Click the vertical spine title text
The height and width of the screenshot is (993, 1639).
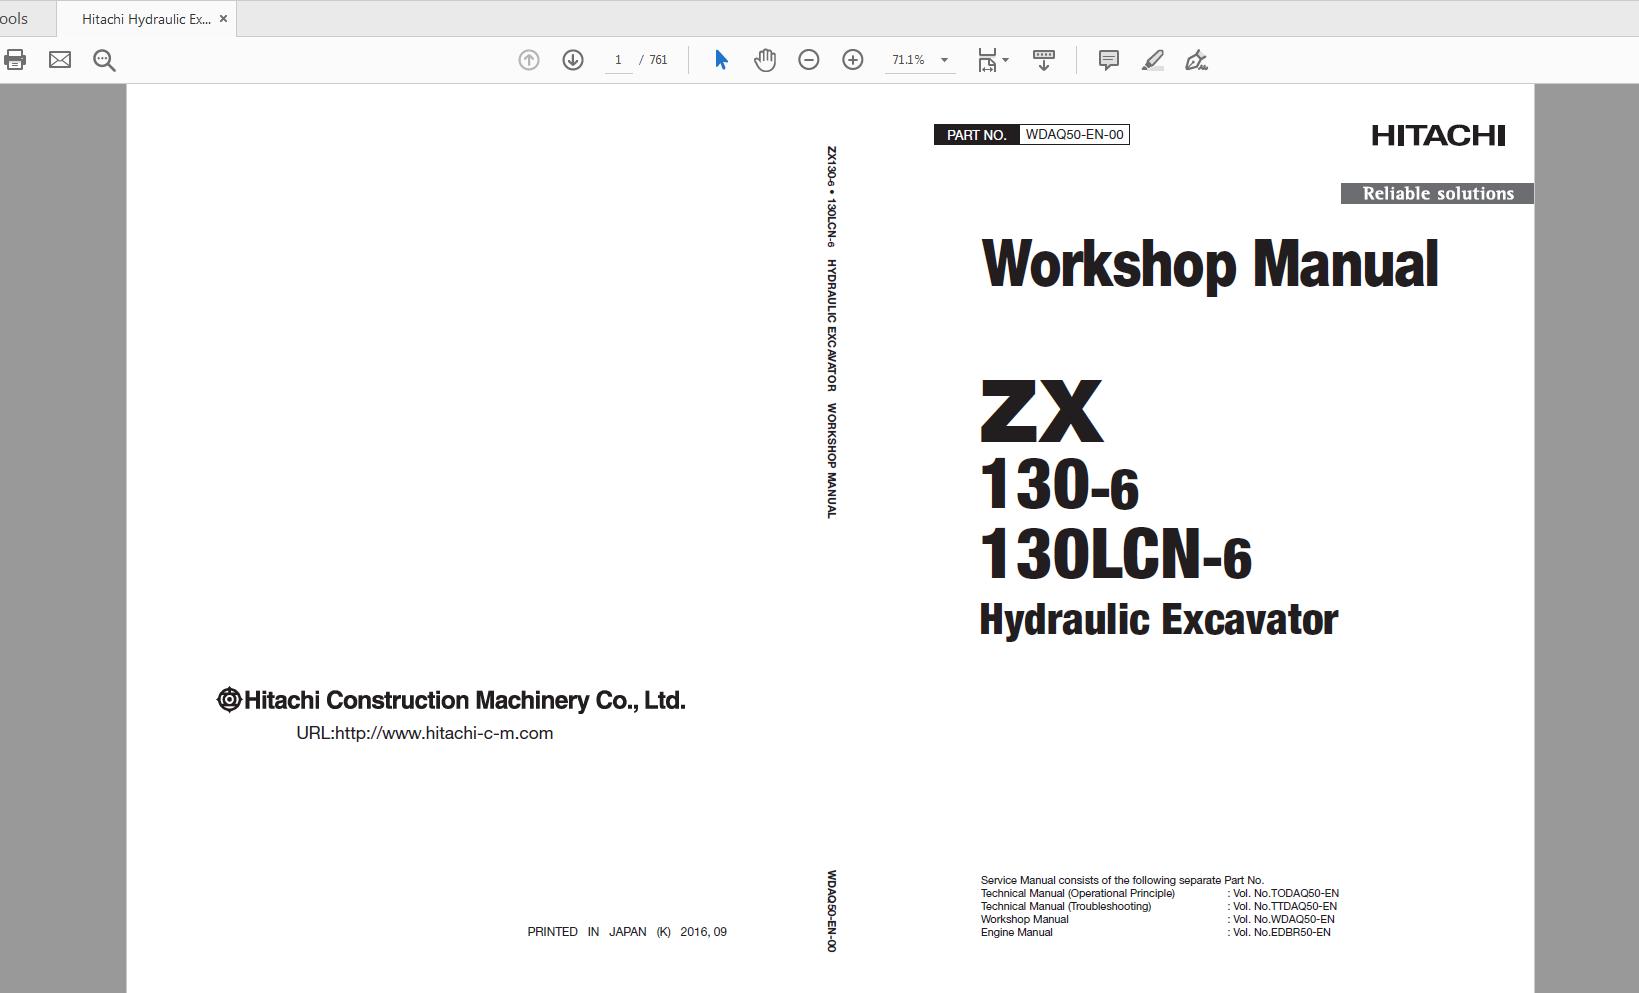click(x=831, y=332)
